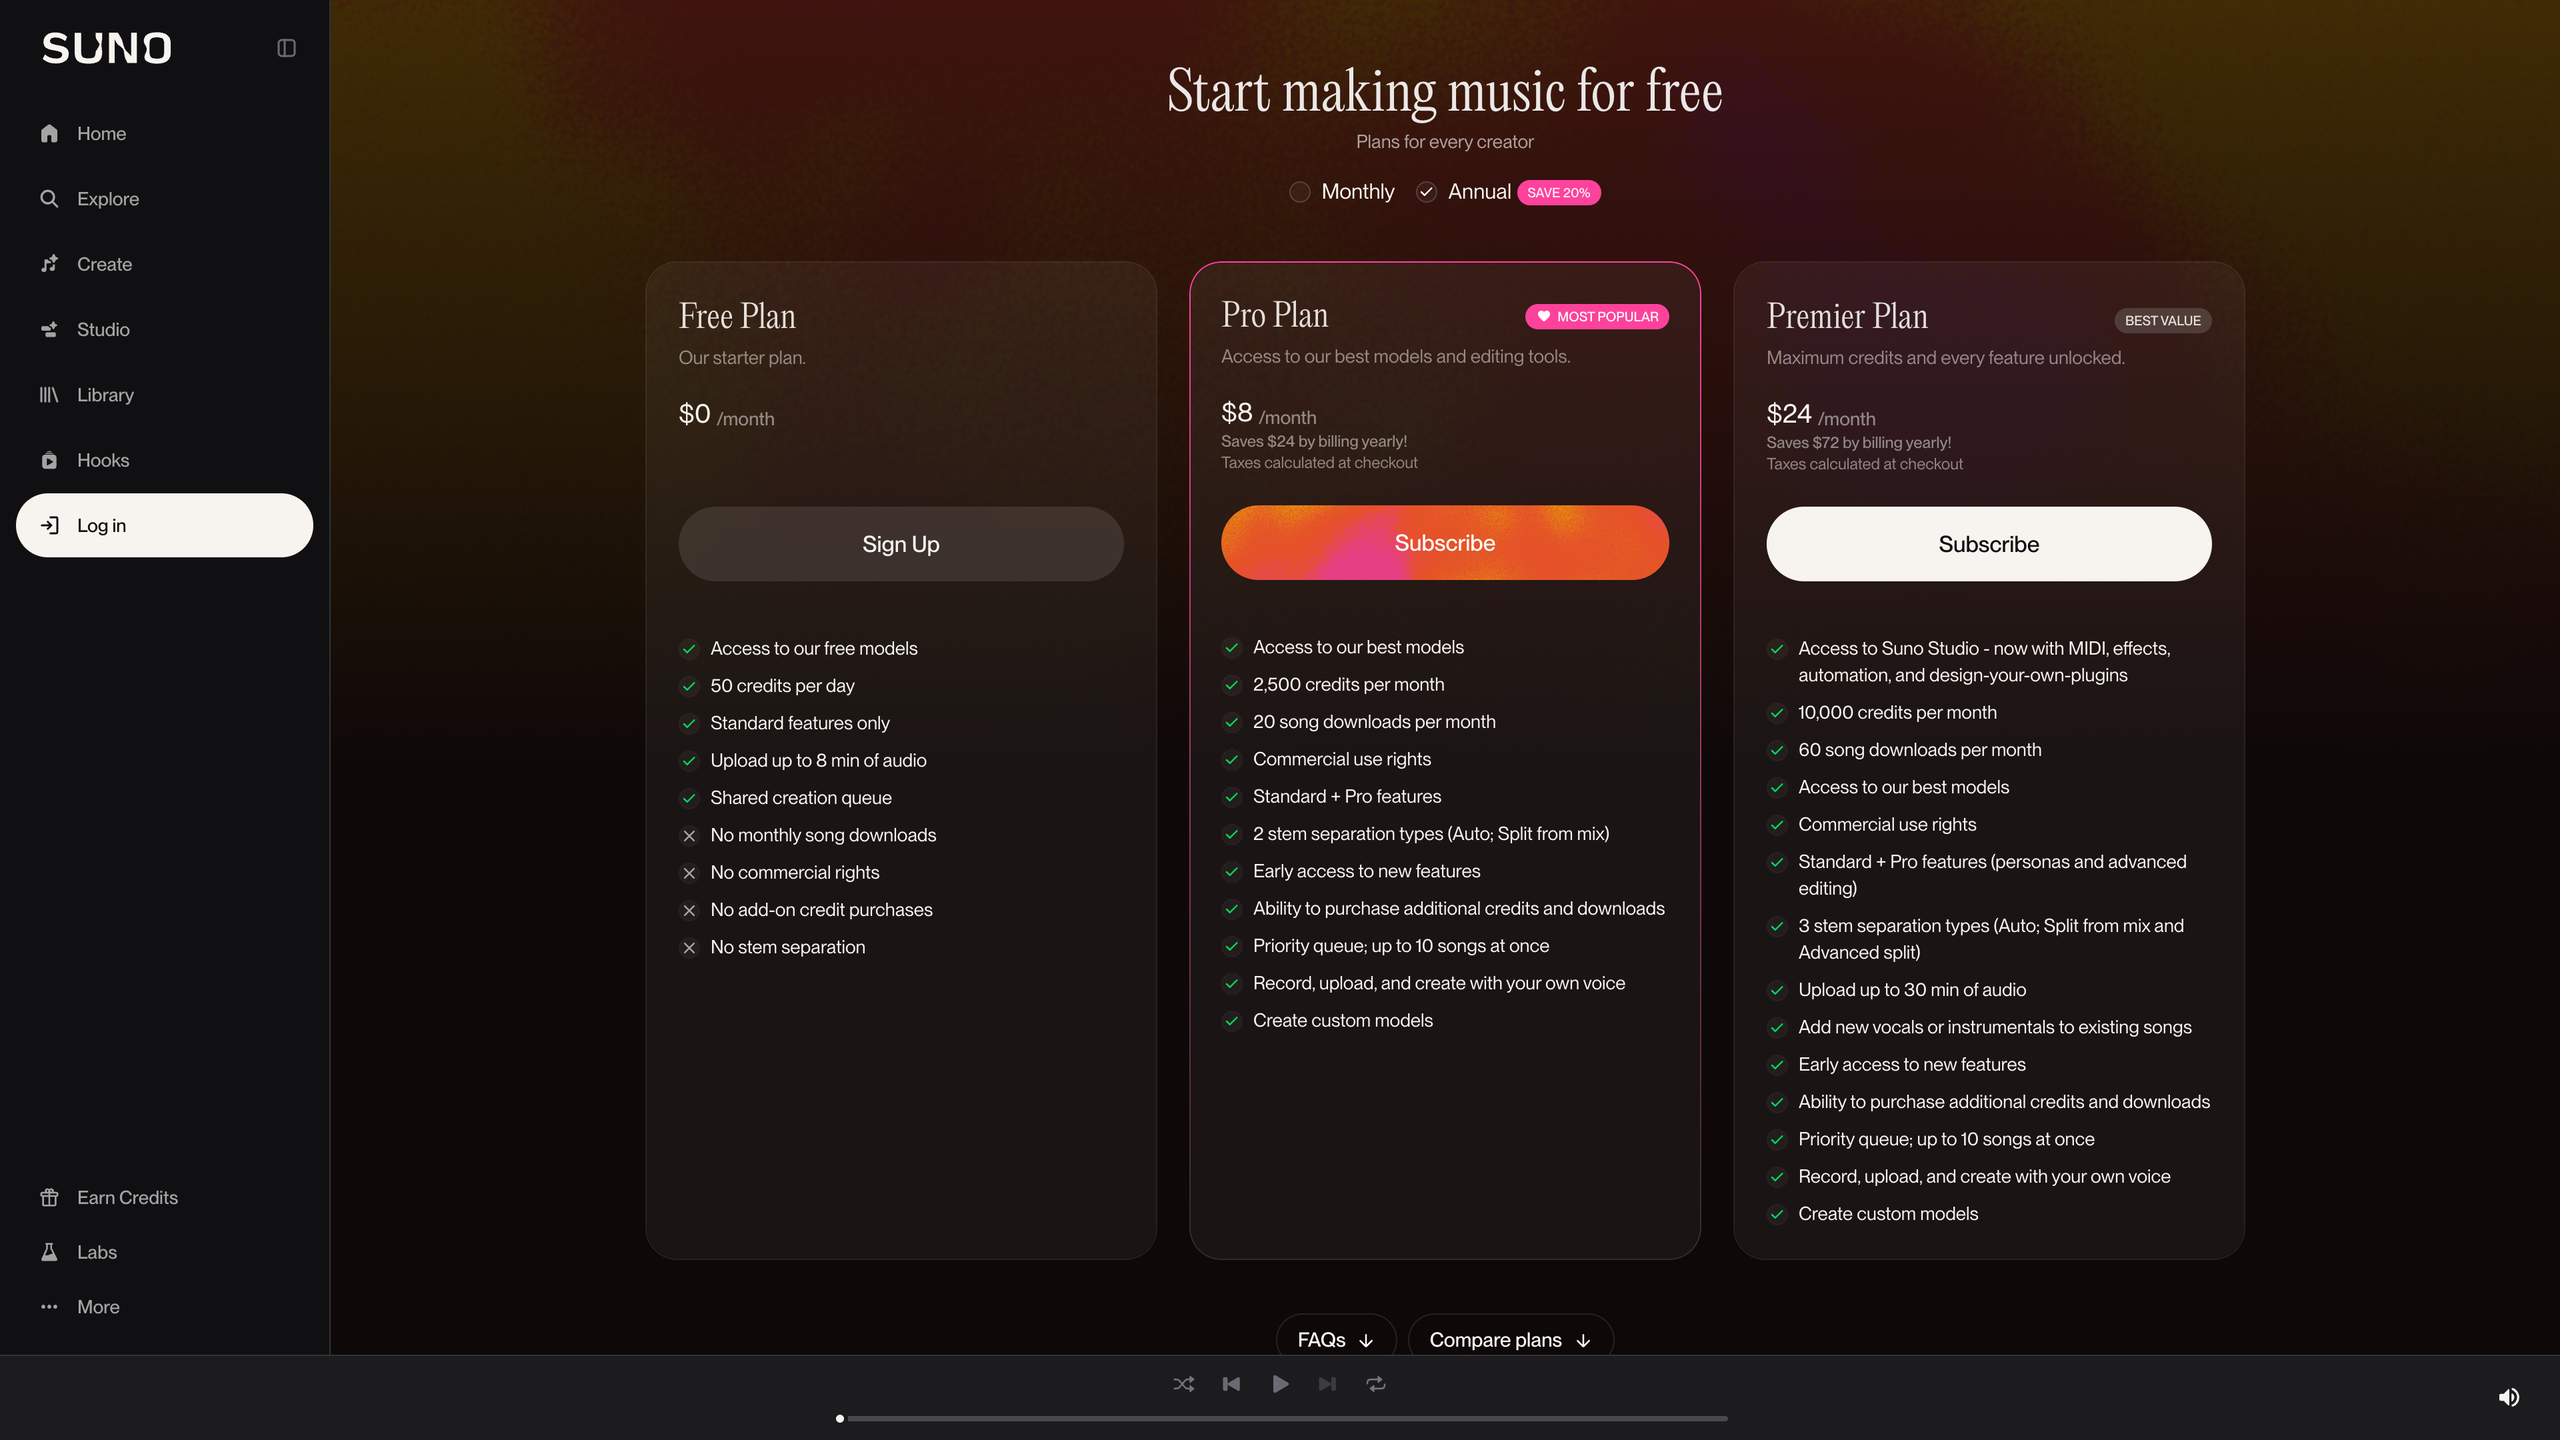Click the FAQs down arrow
This screenshot has width=2560, height=1440.
click(1366, 1340)
